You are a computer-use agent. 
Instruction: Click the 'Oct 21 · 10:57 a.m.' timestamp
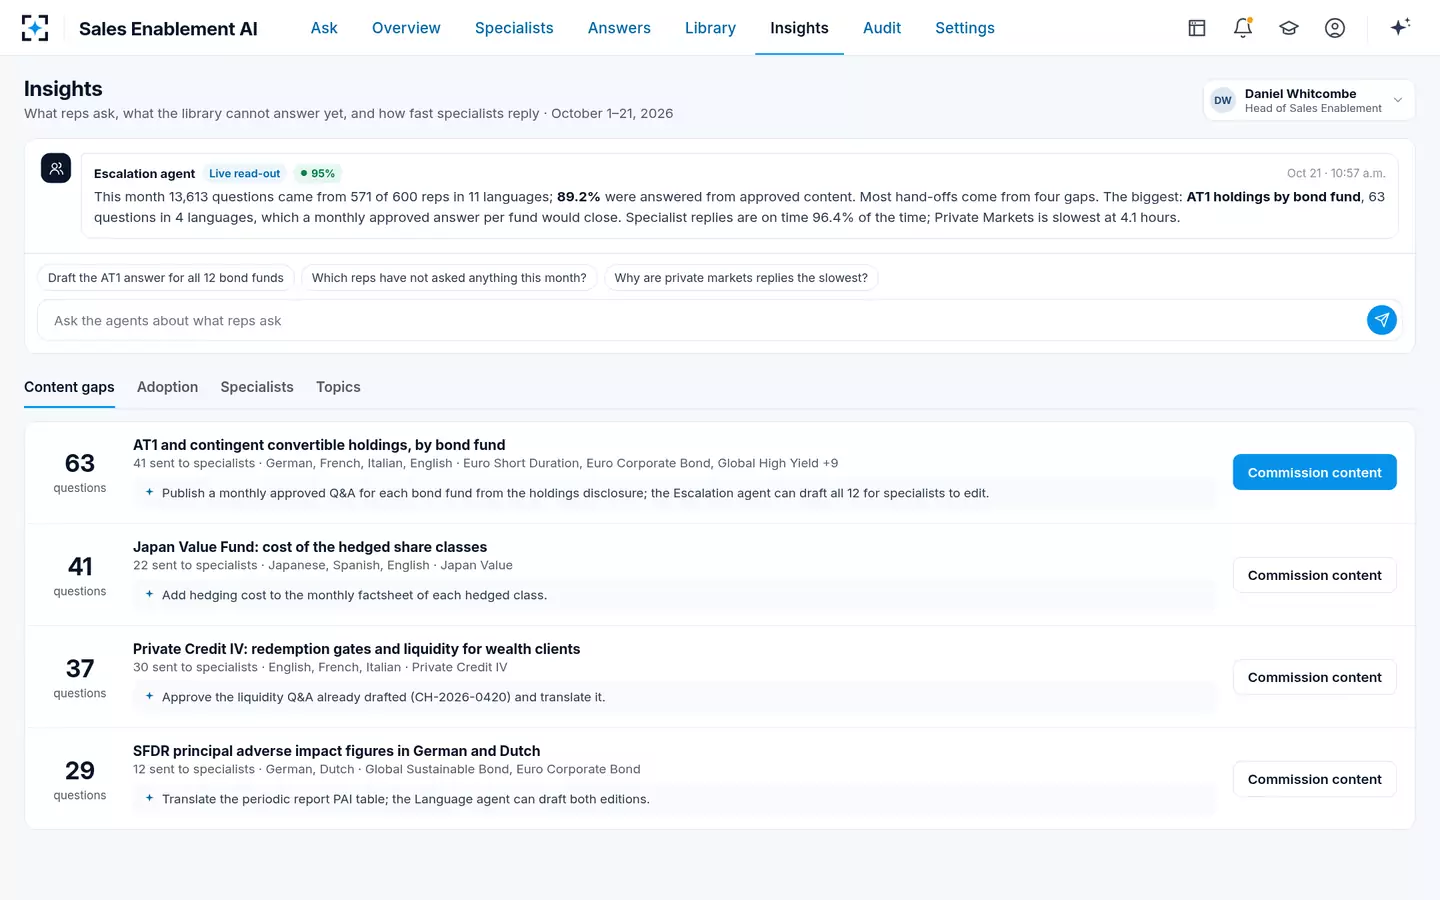pyautogui.click(x=1336, y=173)
